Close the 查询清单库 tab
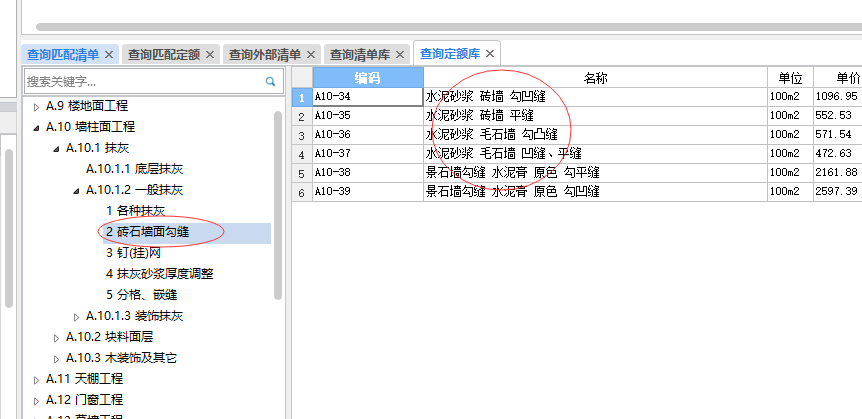Image resolution: width=862 pixels, height=419 pixels. [400, 54]
